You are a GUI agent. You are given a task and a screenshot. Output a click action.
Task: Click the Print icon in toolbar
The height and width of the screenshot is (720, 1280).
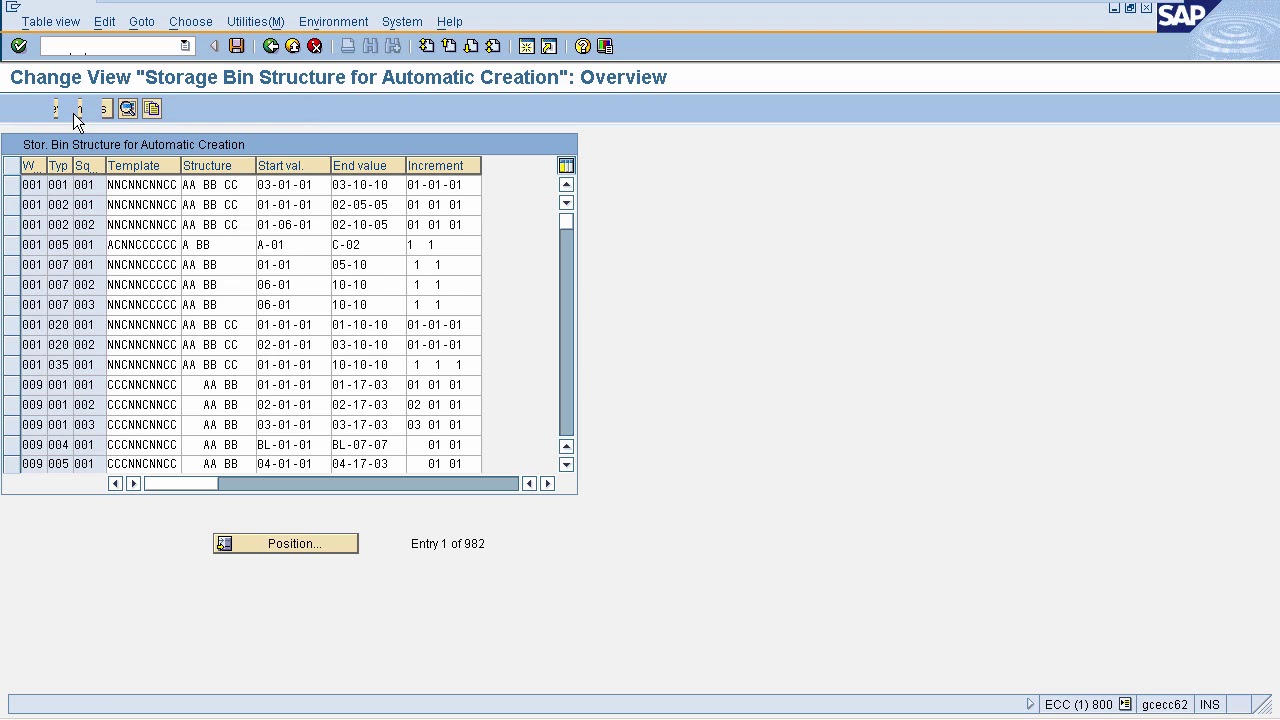(348, 46)
